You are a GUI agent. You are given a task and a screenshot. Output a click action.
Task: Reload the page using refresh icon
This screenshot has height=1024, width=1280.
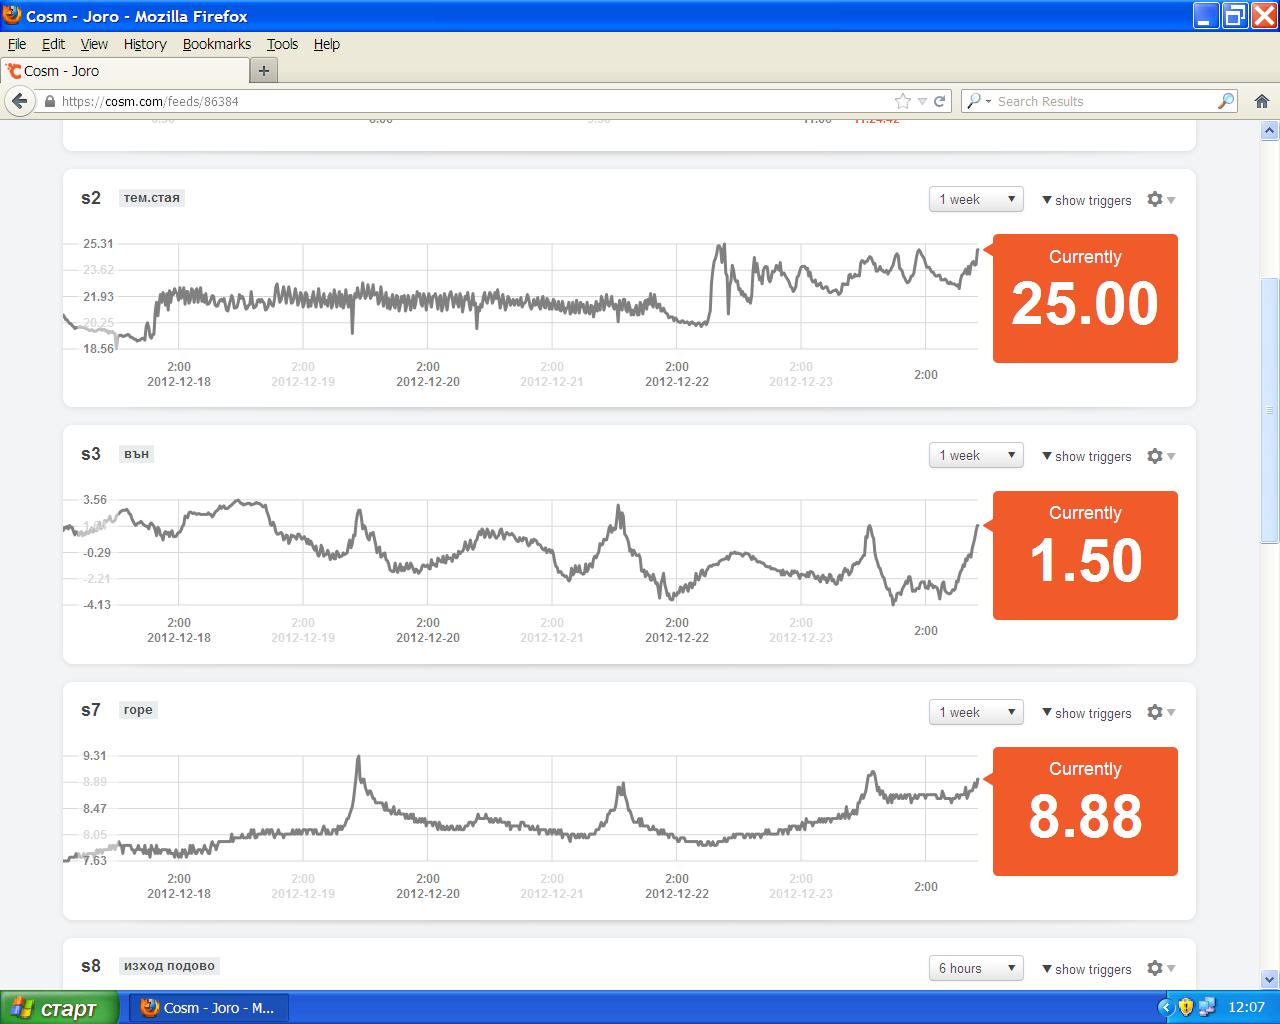940,101
